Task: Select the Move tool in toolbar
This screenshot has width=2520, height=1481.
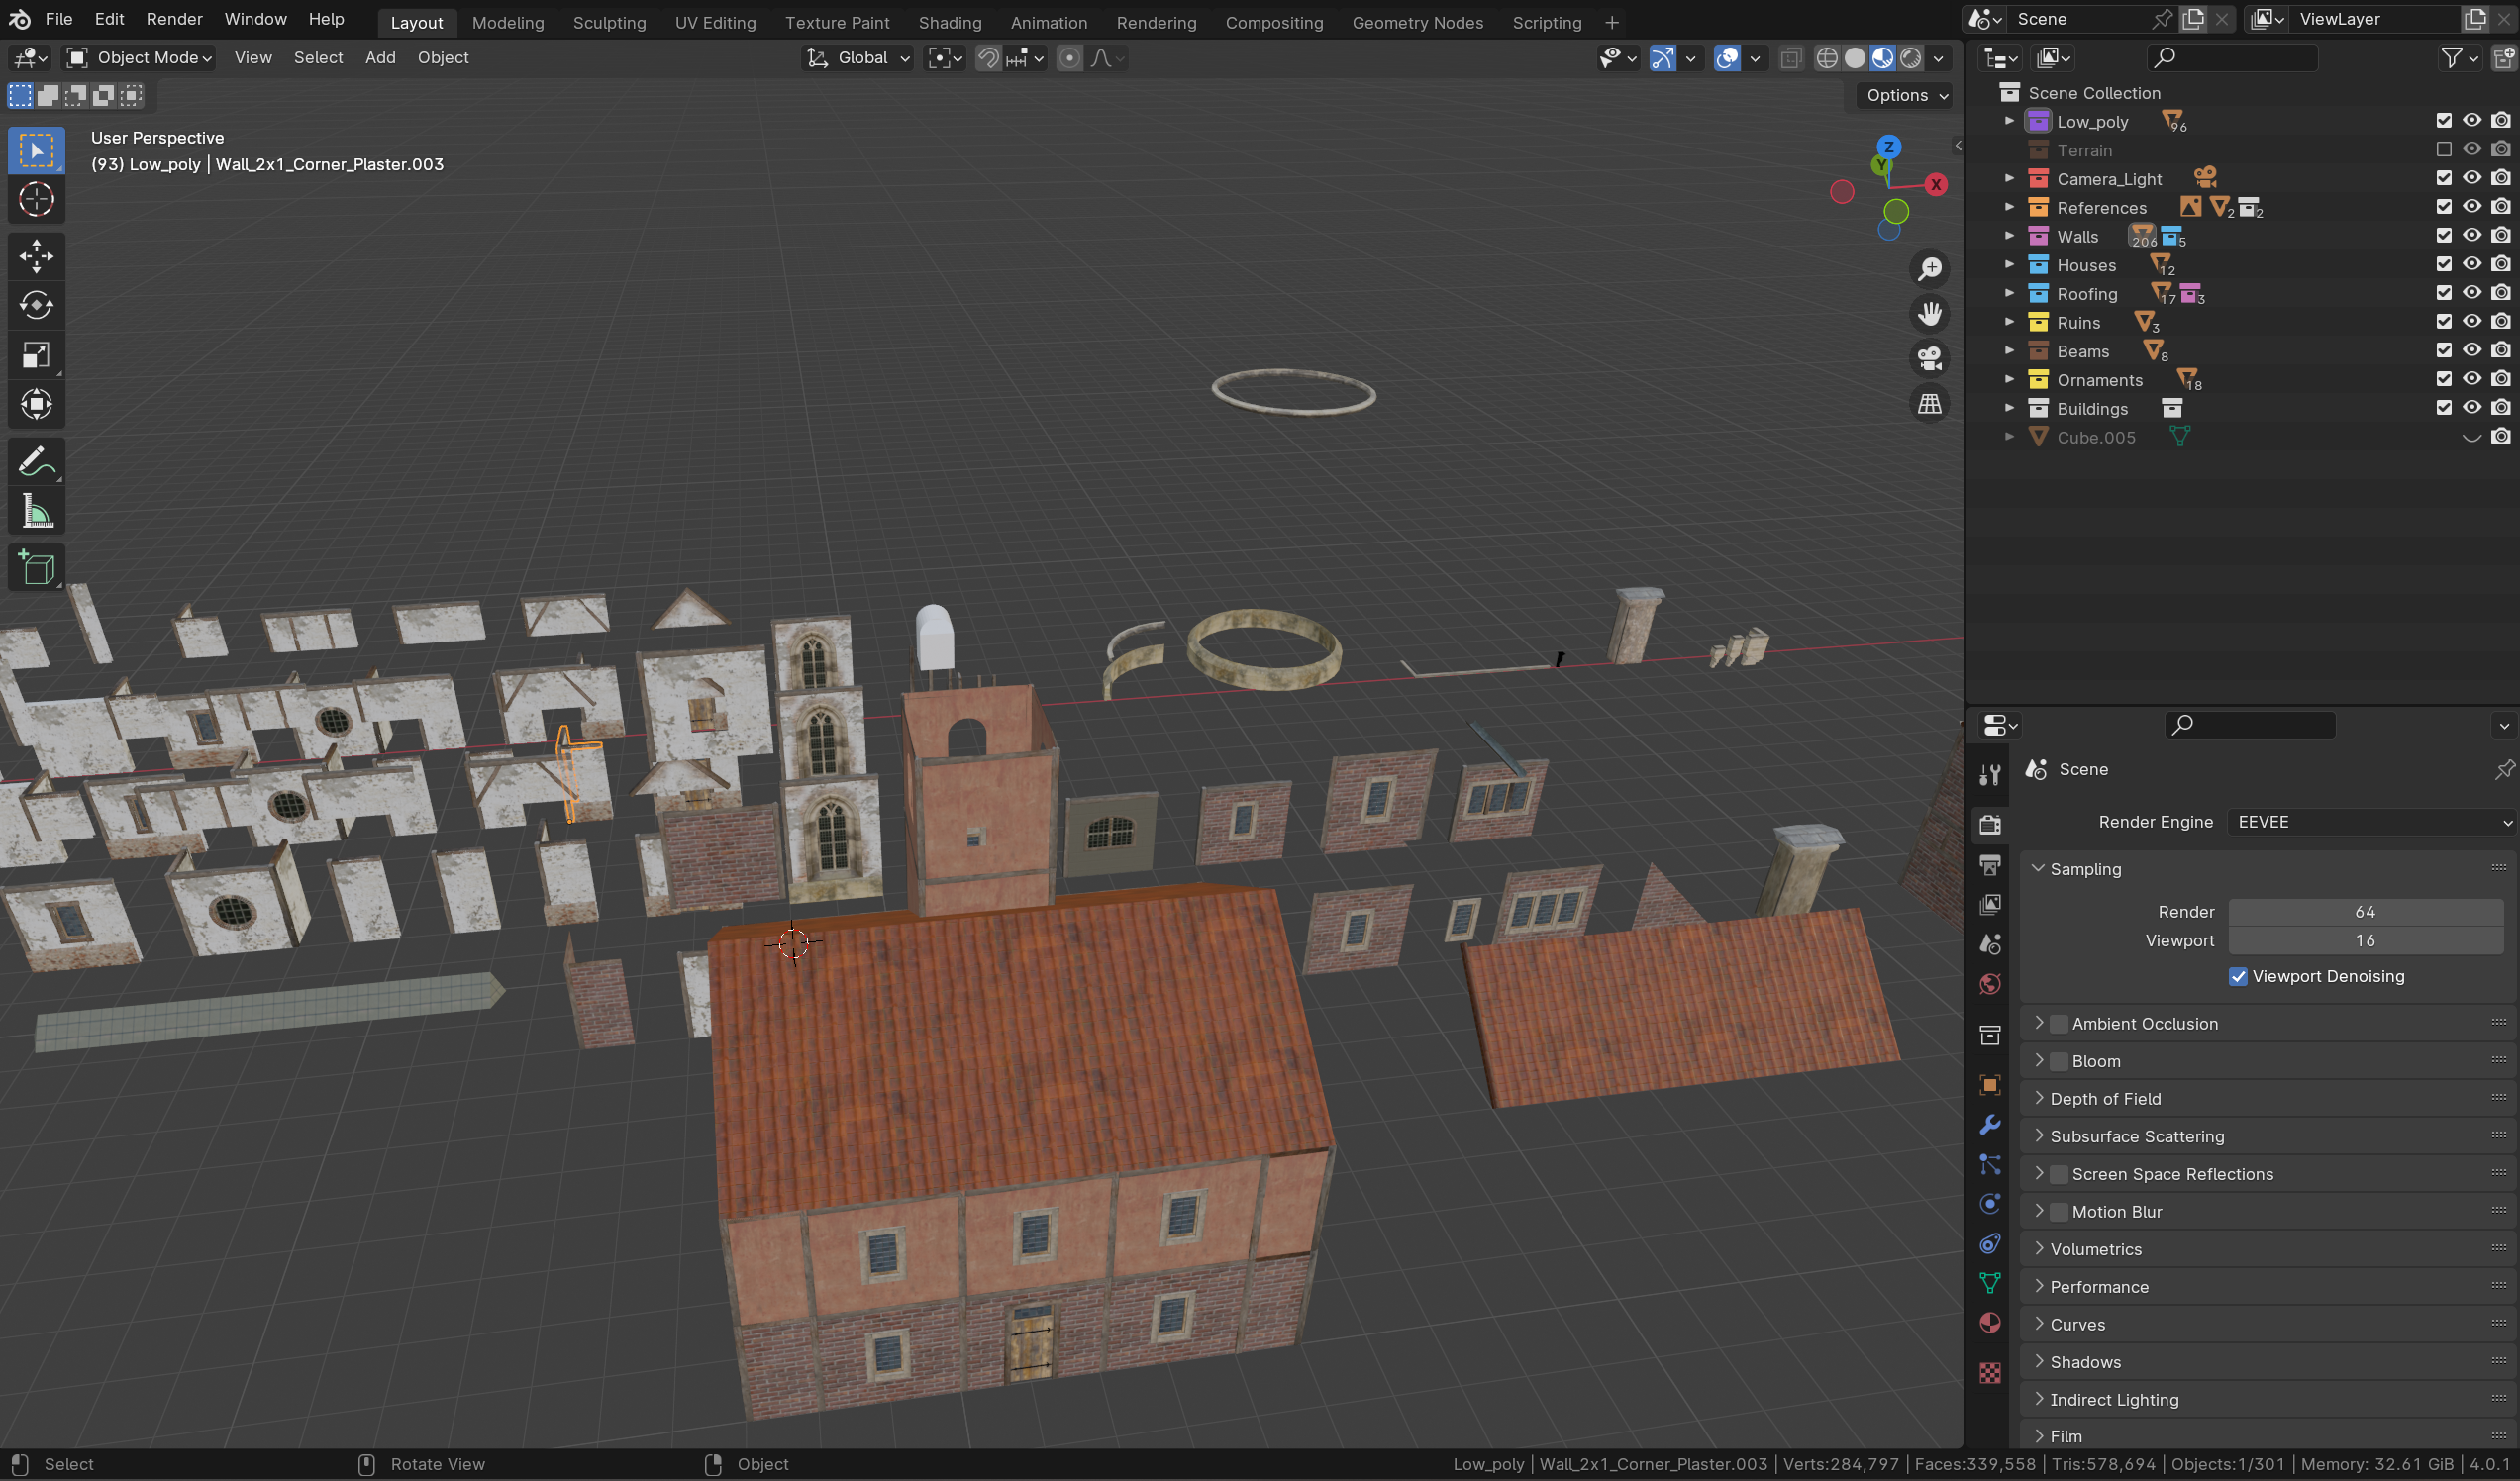Action: 36,256
